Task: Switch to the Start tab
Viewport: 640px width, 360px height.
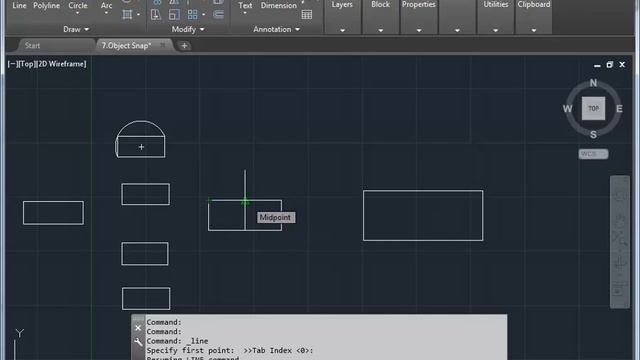Action: click(33, 45)
